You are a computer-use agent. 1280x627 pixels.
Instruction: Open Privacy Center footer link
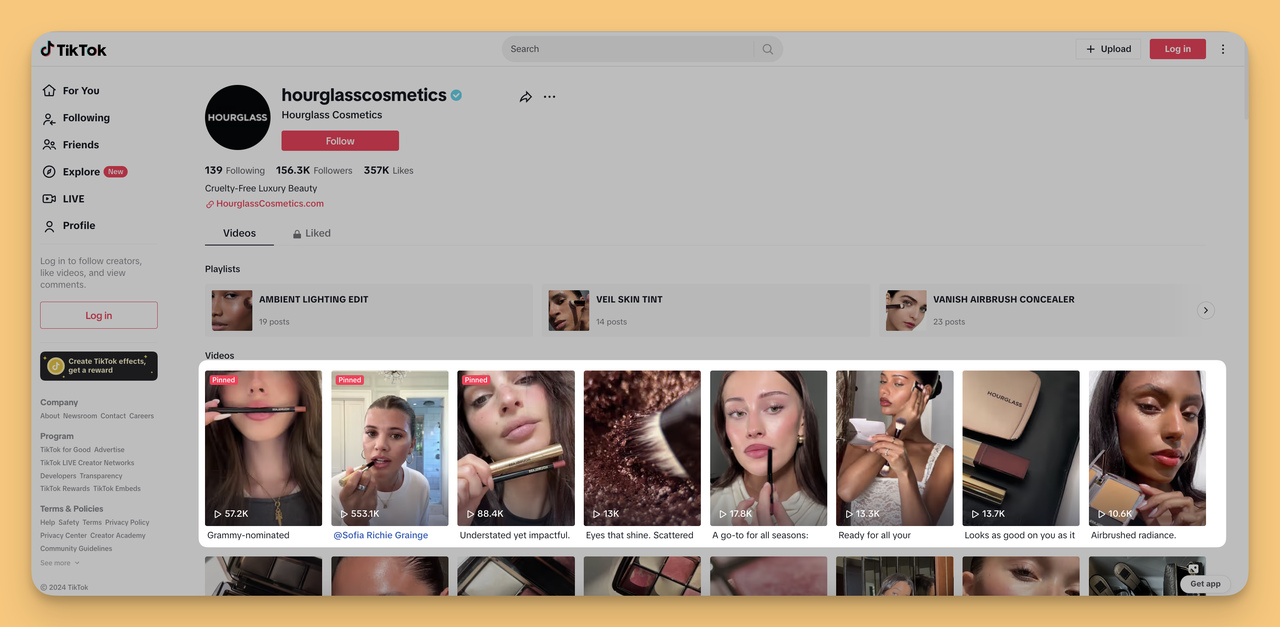coord(63,535)
